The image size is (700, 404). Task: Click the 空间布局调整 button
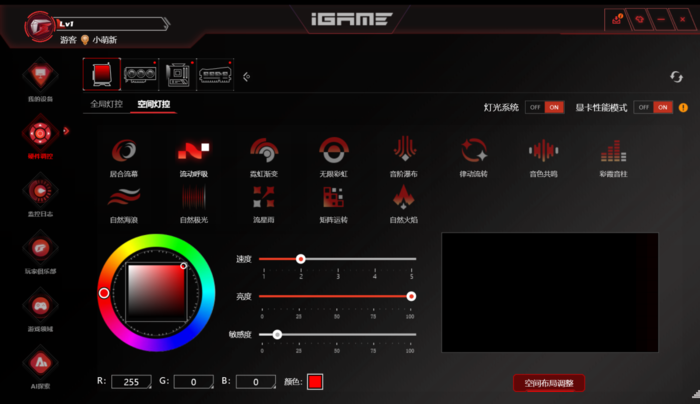coord(549,383)
